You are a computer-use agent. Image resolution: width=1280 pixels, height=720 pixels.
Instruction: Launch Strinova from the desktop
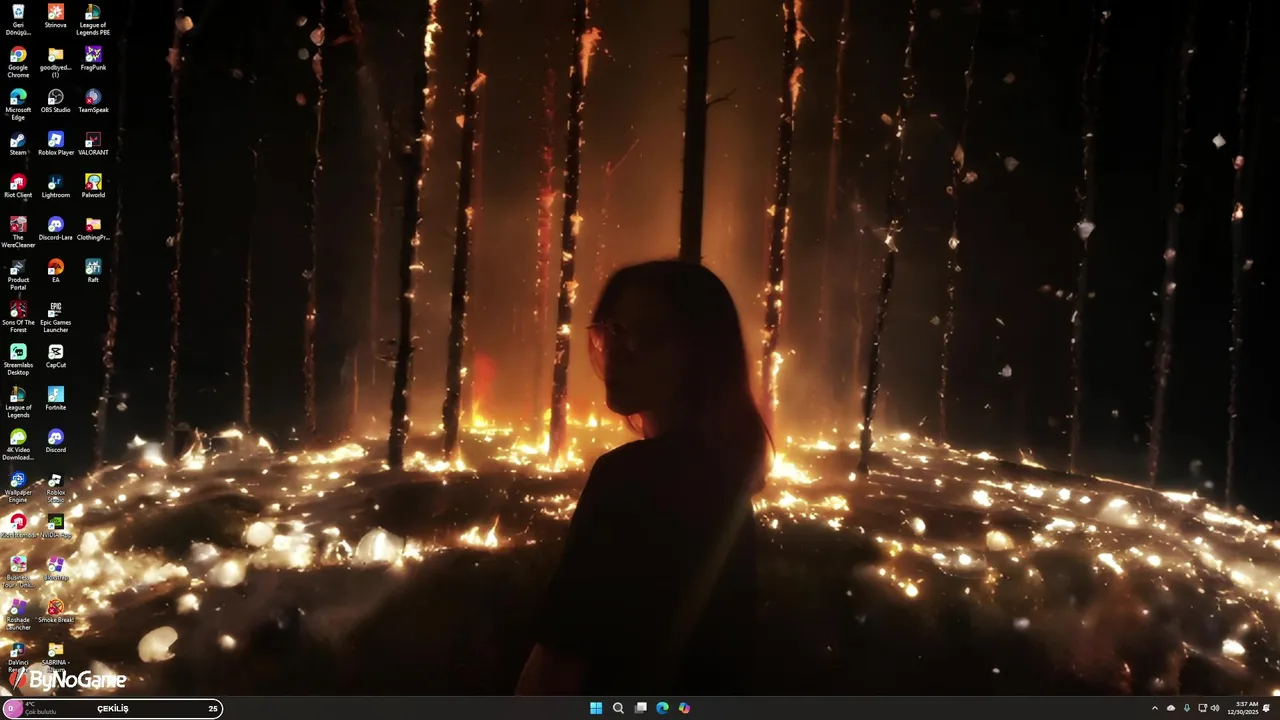pyautogui.click(x=56, y=16)
